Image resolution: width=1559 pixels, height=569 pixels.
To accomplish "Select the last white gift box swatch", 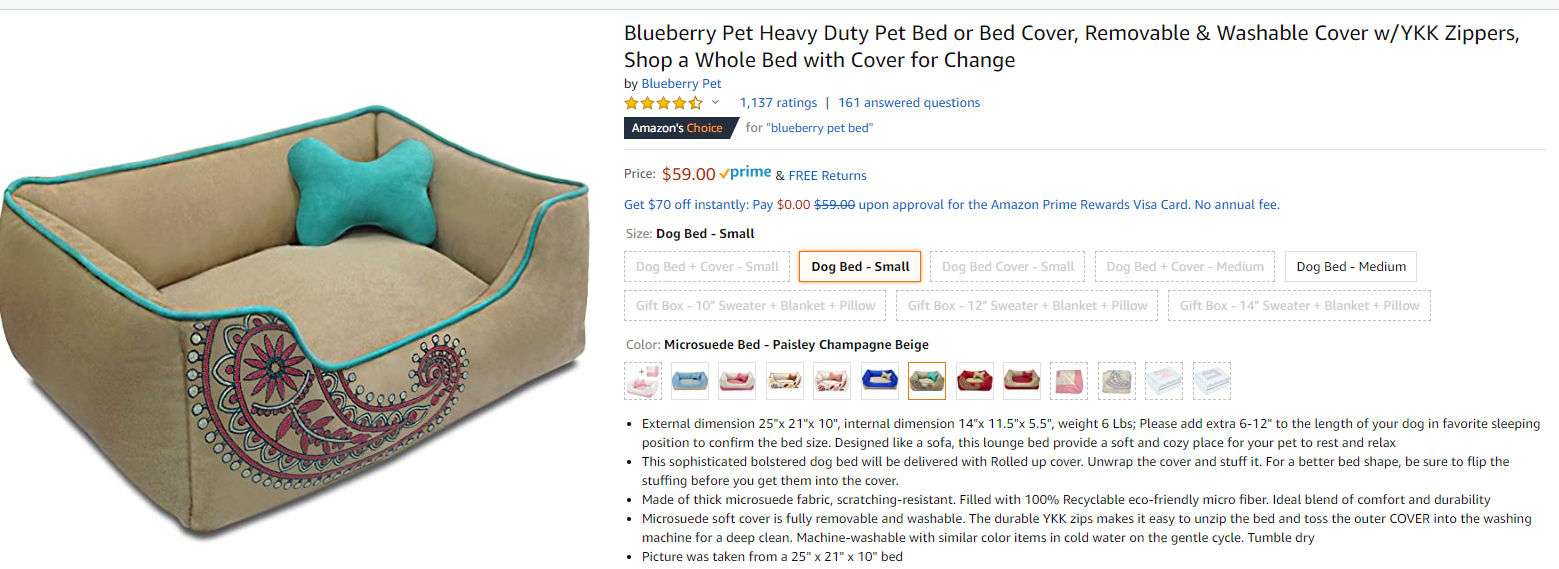I will point(1212,381).
